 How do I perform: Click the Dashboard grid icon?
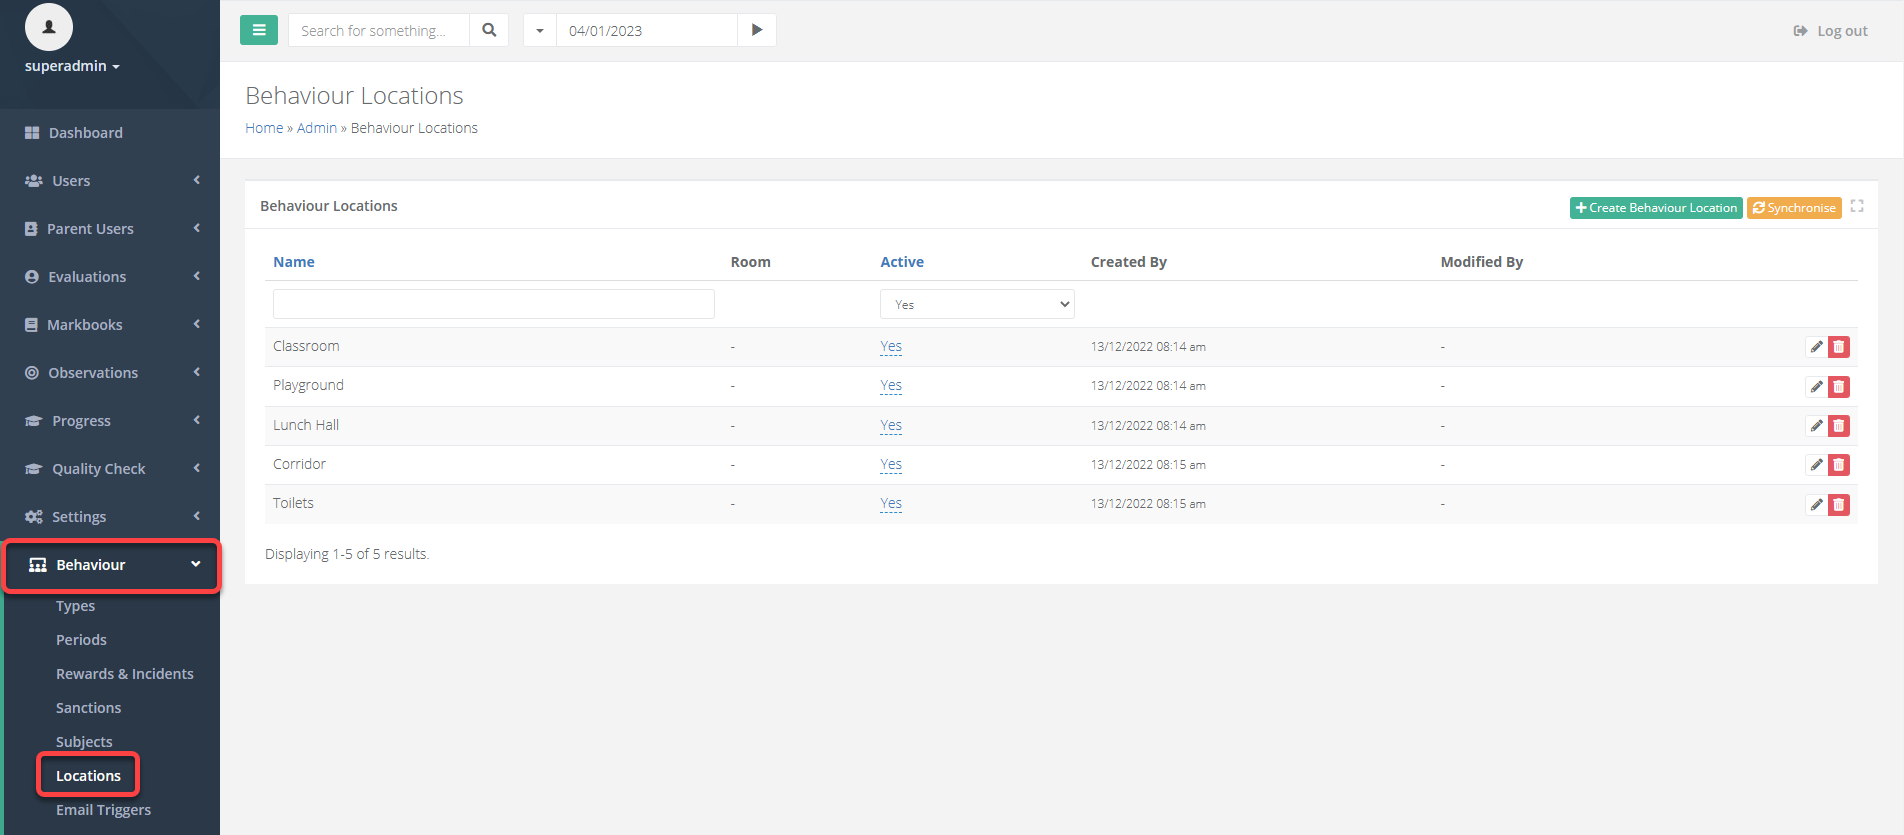coord(32,133)
